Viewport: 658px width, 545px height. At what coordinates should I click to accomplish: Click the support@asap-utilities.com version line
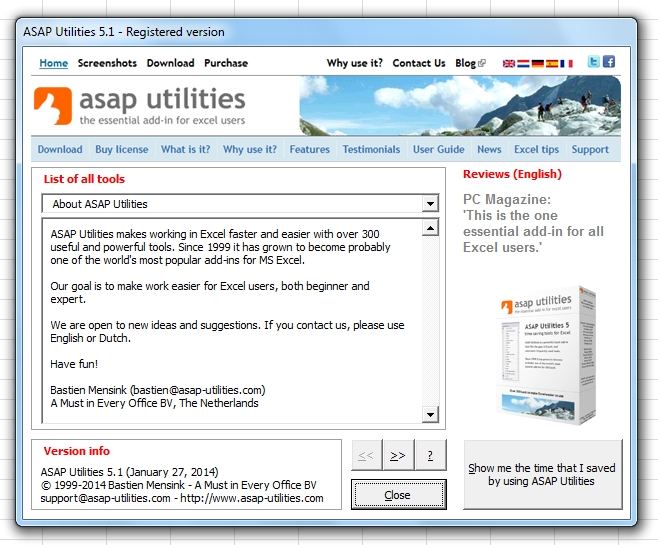coord(182,498)
